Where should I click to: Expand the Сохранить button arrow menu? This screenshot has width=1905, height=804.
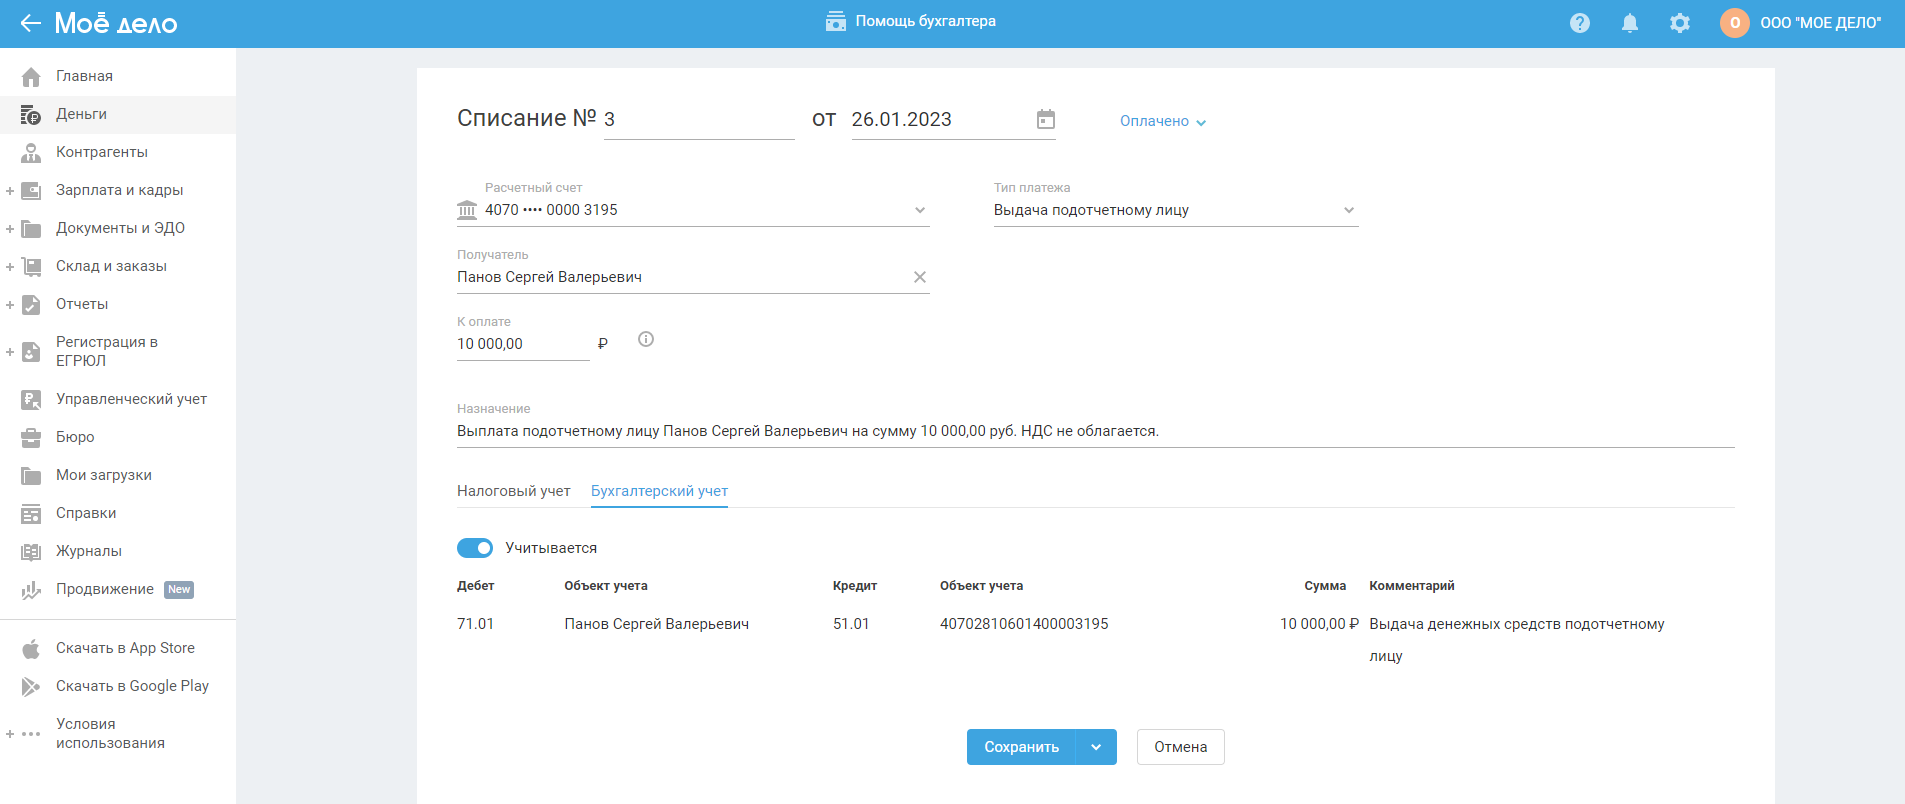pyautogui.click(x=1096, y=747)
